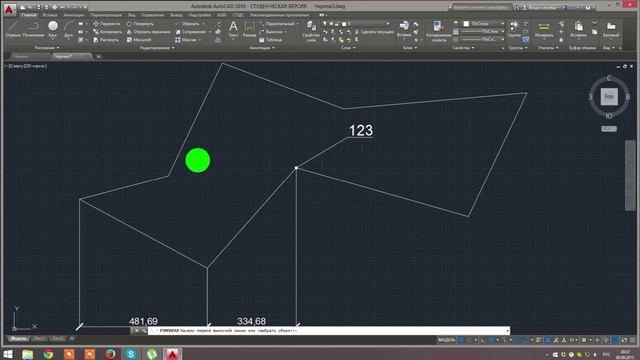Click the Rotate (Повернуть) command

140,24
